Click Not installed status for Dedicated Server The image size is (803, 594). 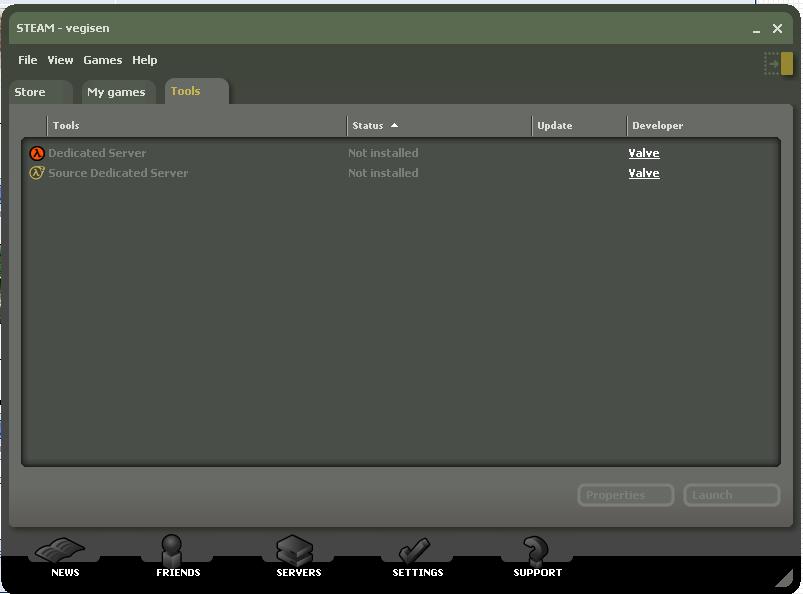(x=383, y=153)
